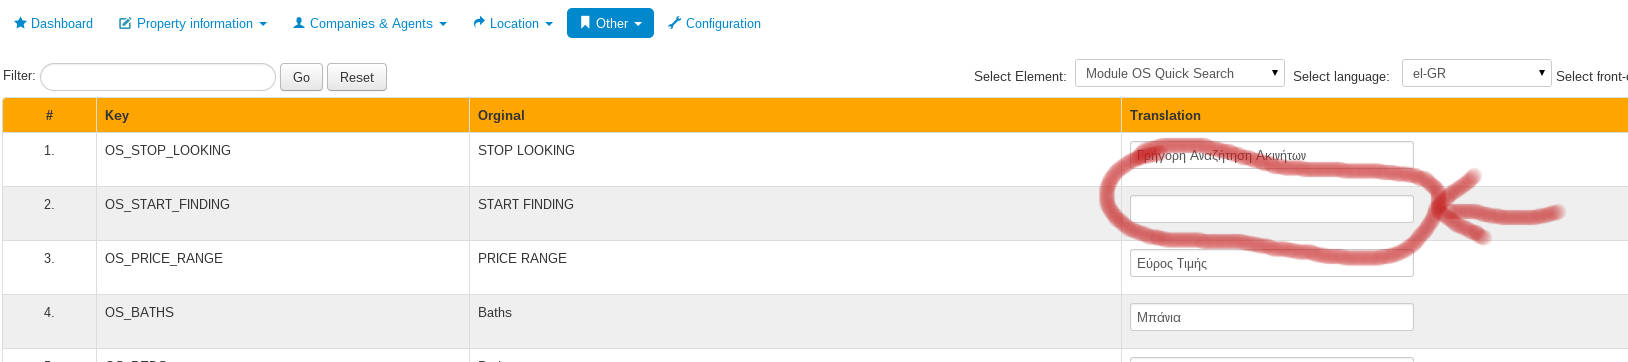Screen dimensions: 1628x362
Task: Click the Location arrow icon
Action: [x=479, y=23]
